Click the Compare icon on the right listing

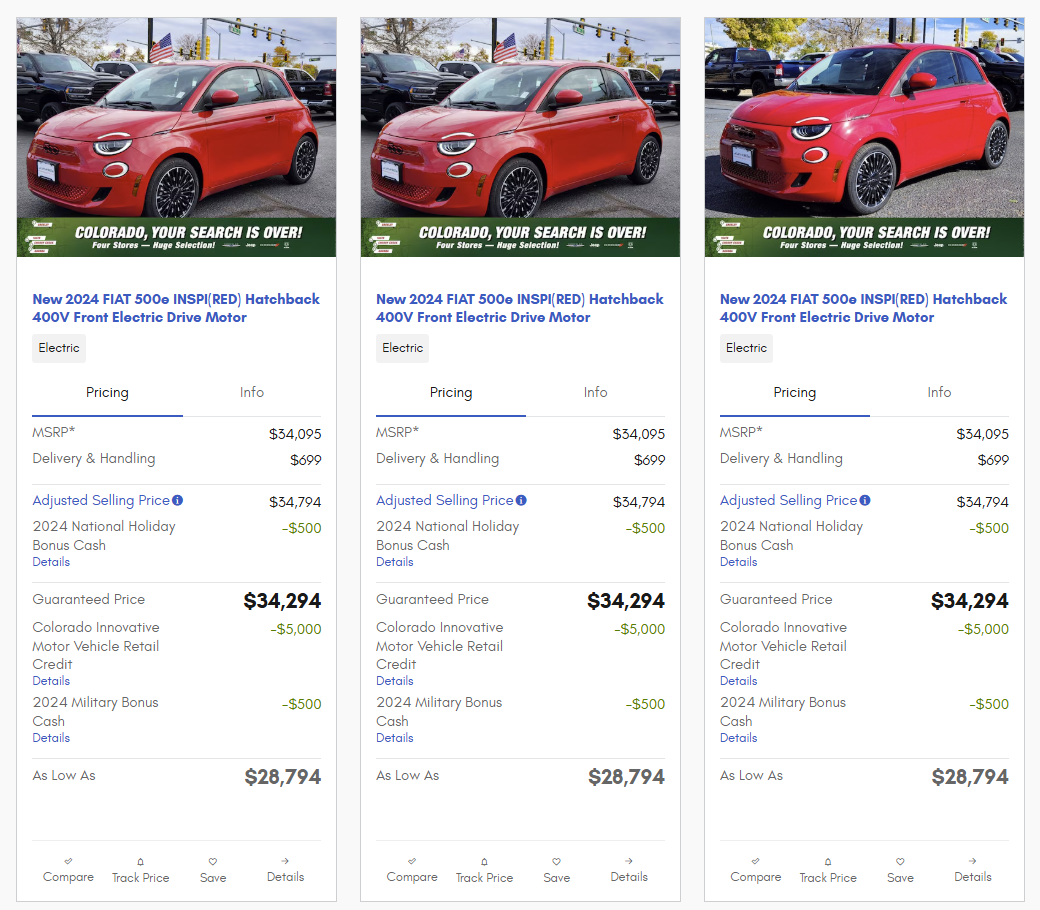pyautogui.click(x=755, y=861)
